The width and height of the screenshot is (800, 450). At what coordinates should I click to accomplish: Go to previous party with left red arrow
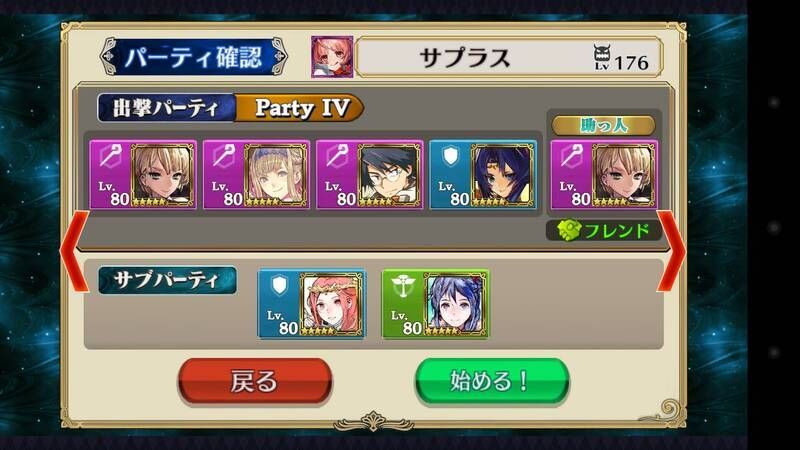click(74, 252)
